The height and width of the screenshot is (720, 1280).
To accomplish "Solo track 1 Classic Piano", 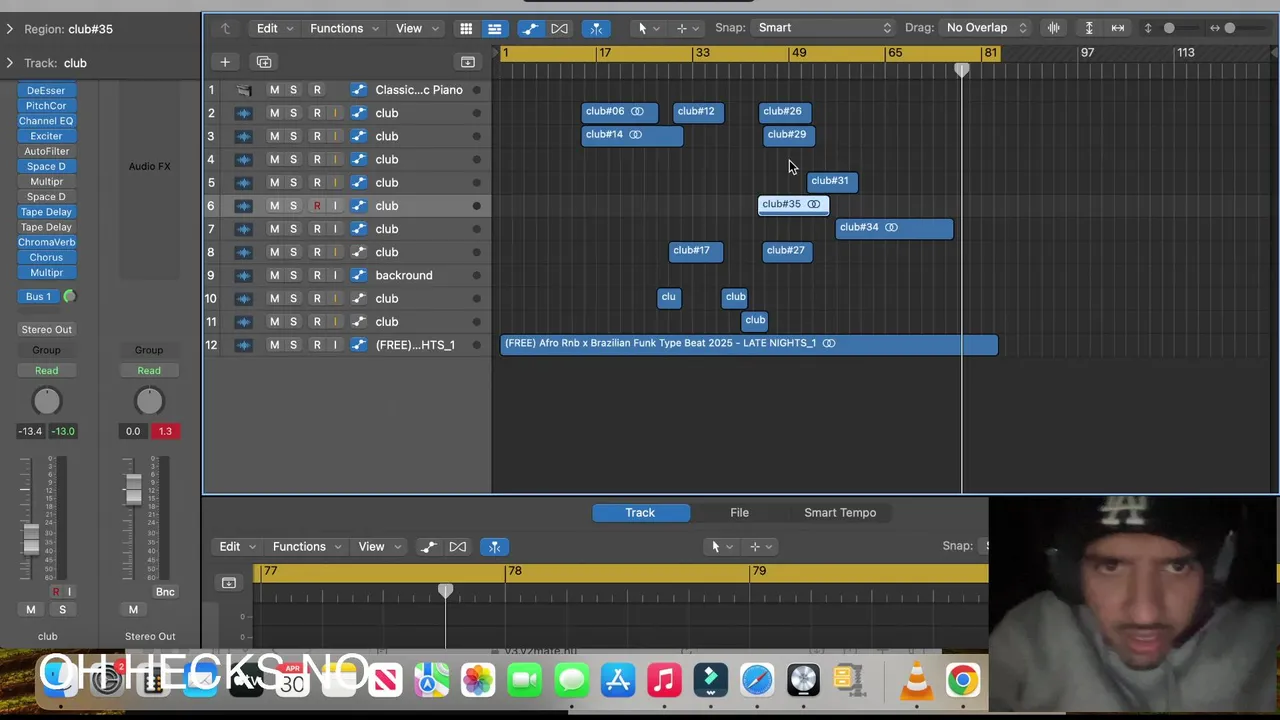I will (x=293, y=90).
